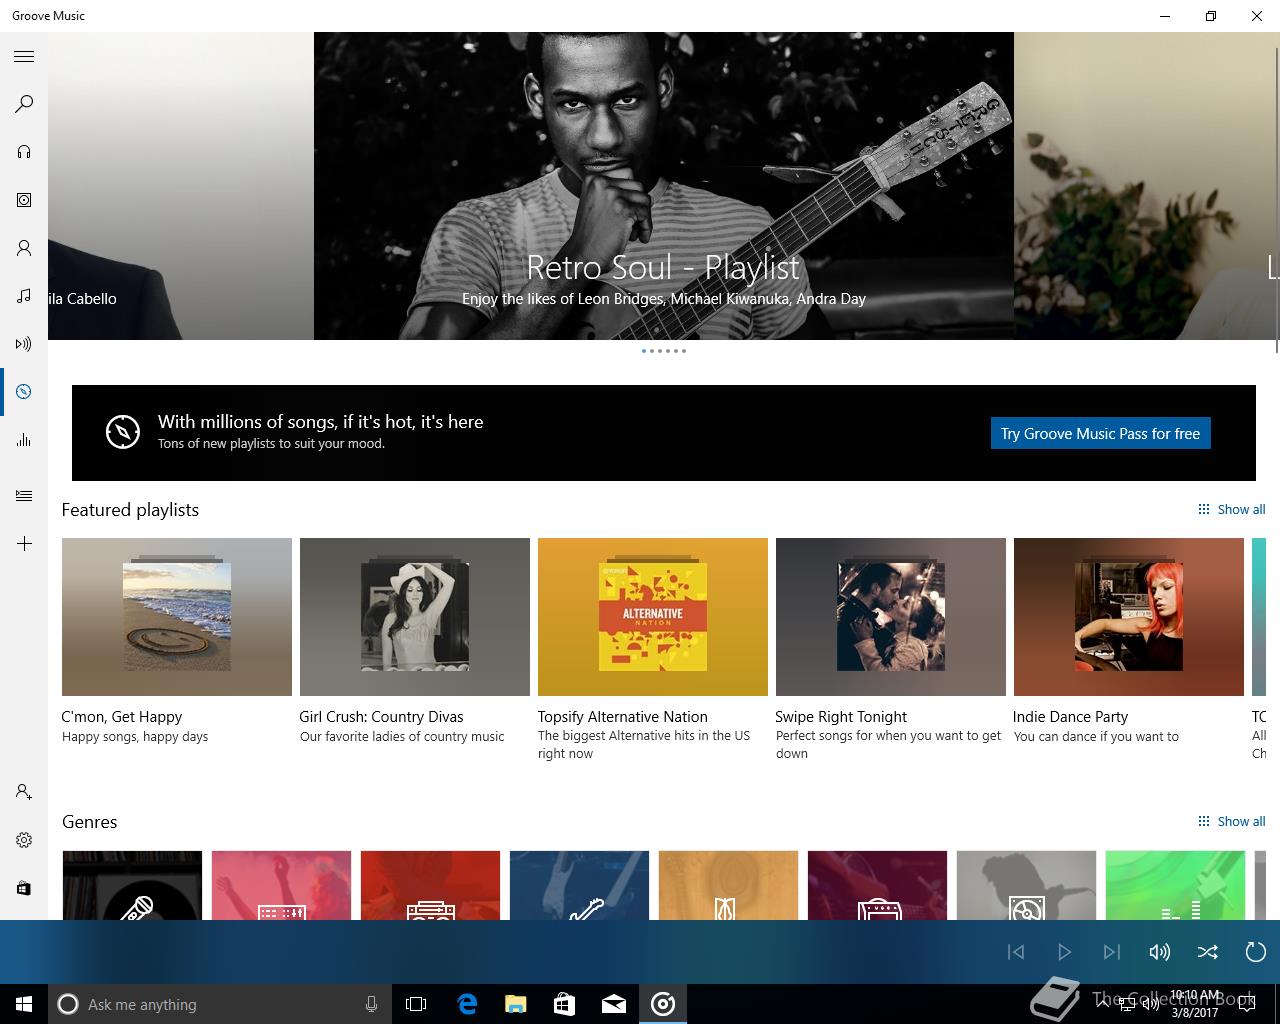Open the charts bar-graph icon in sidebar
Screen dimensions: 1280x1024
24,440
